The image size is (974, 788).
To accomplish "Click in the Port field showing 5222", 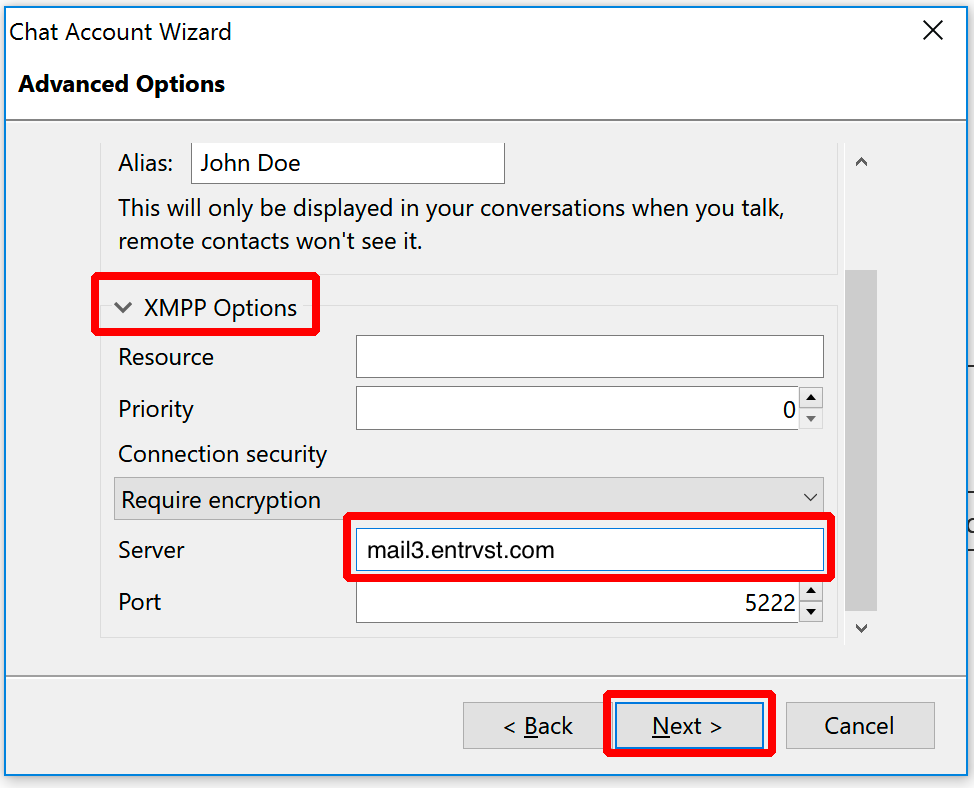I will click(x=577, y=602).
